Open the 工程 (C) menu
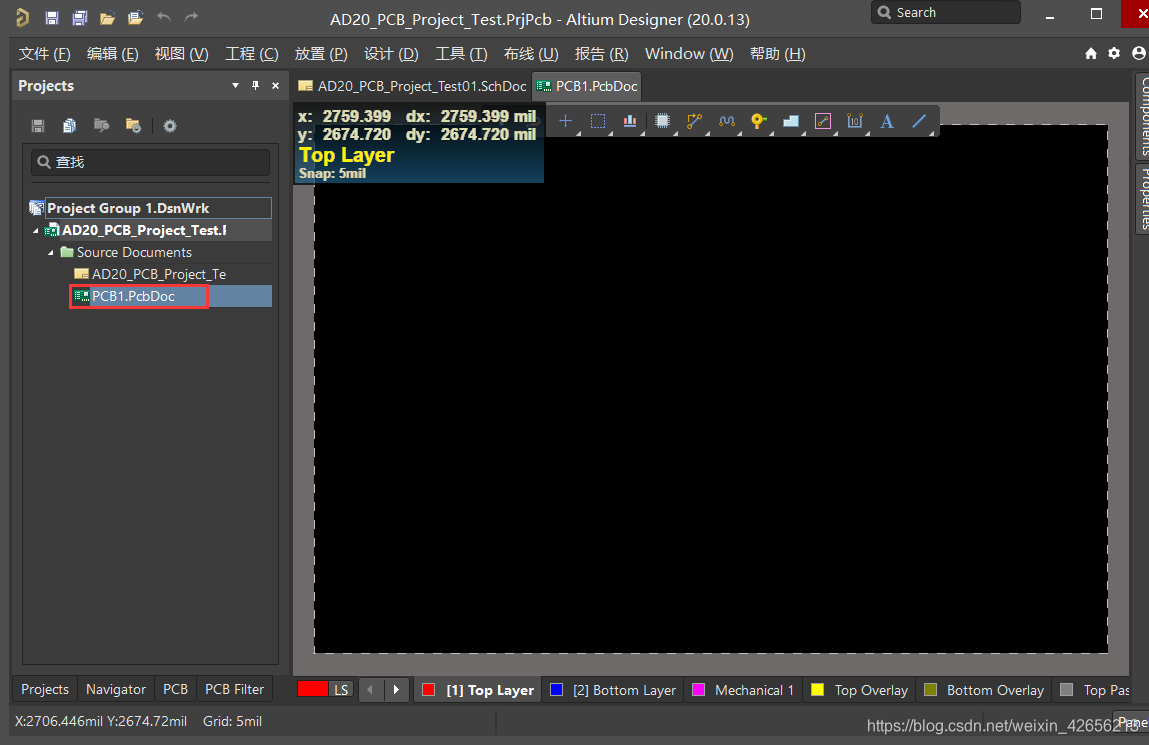 (251, 53)
